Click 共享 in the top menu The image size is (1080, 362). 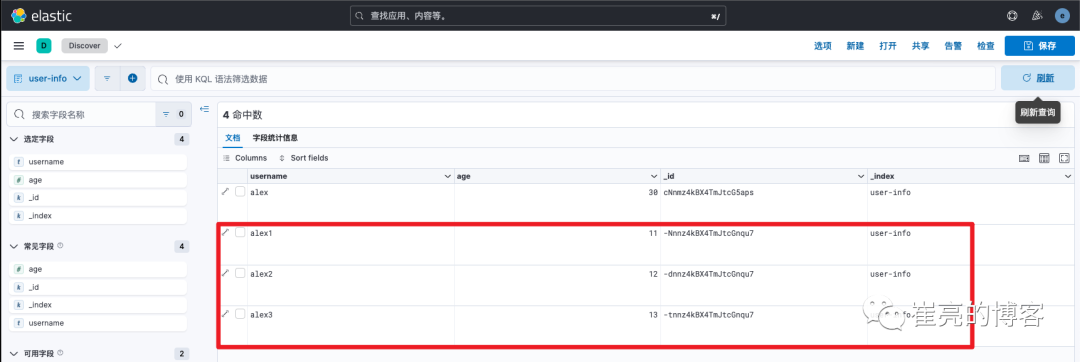tap(921, 46)
